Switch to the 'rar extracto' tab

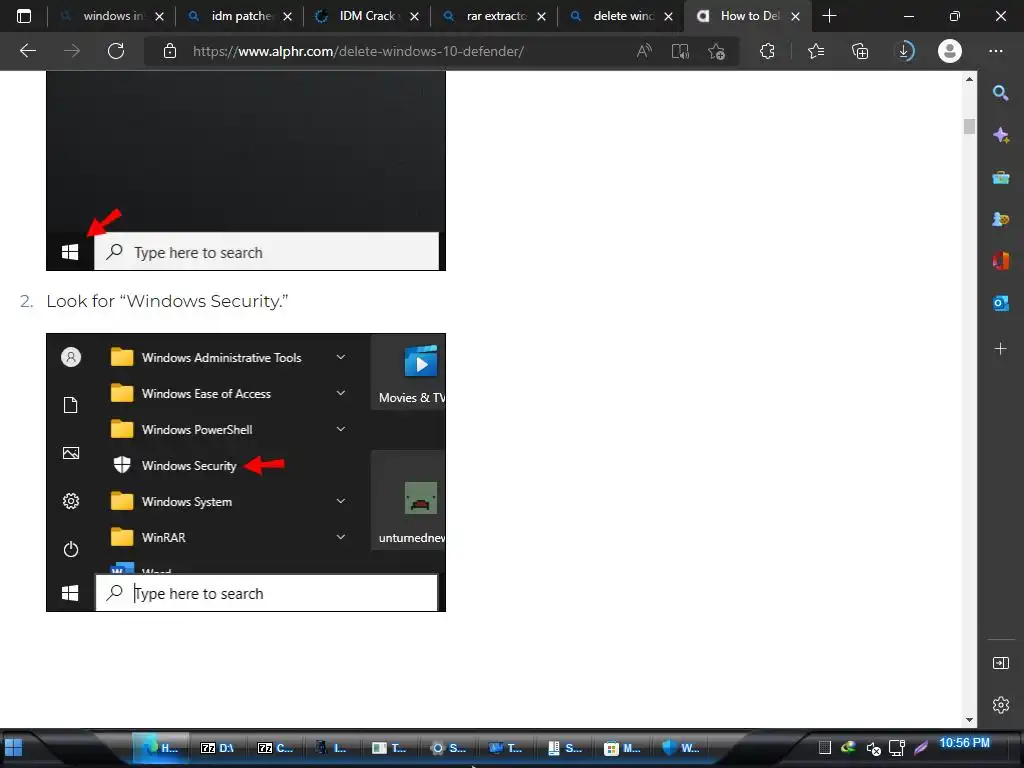point(494,16)
